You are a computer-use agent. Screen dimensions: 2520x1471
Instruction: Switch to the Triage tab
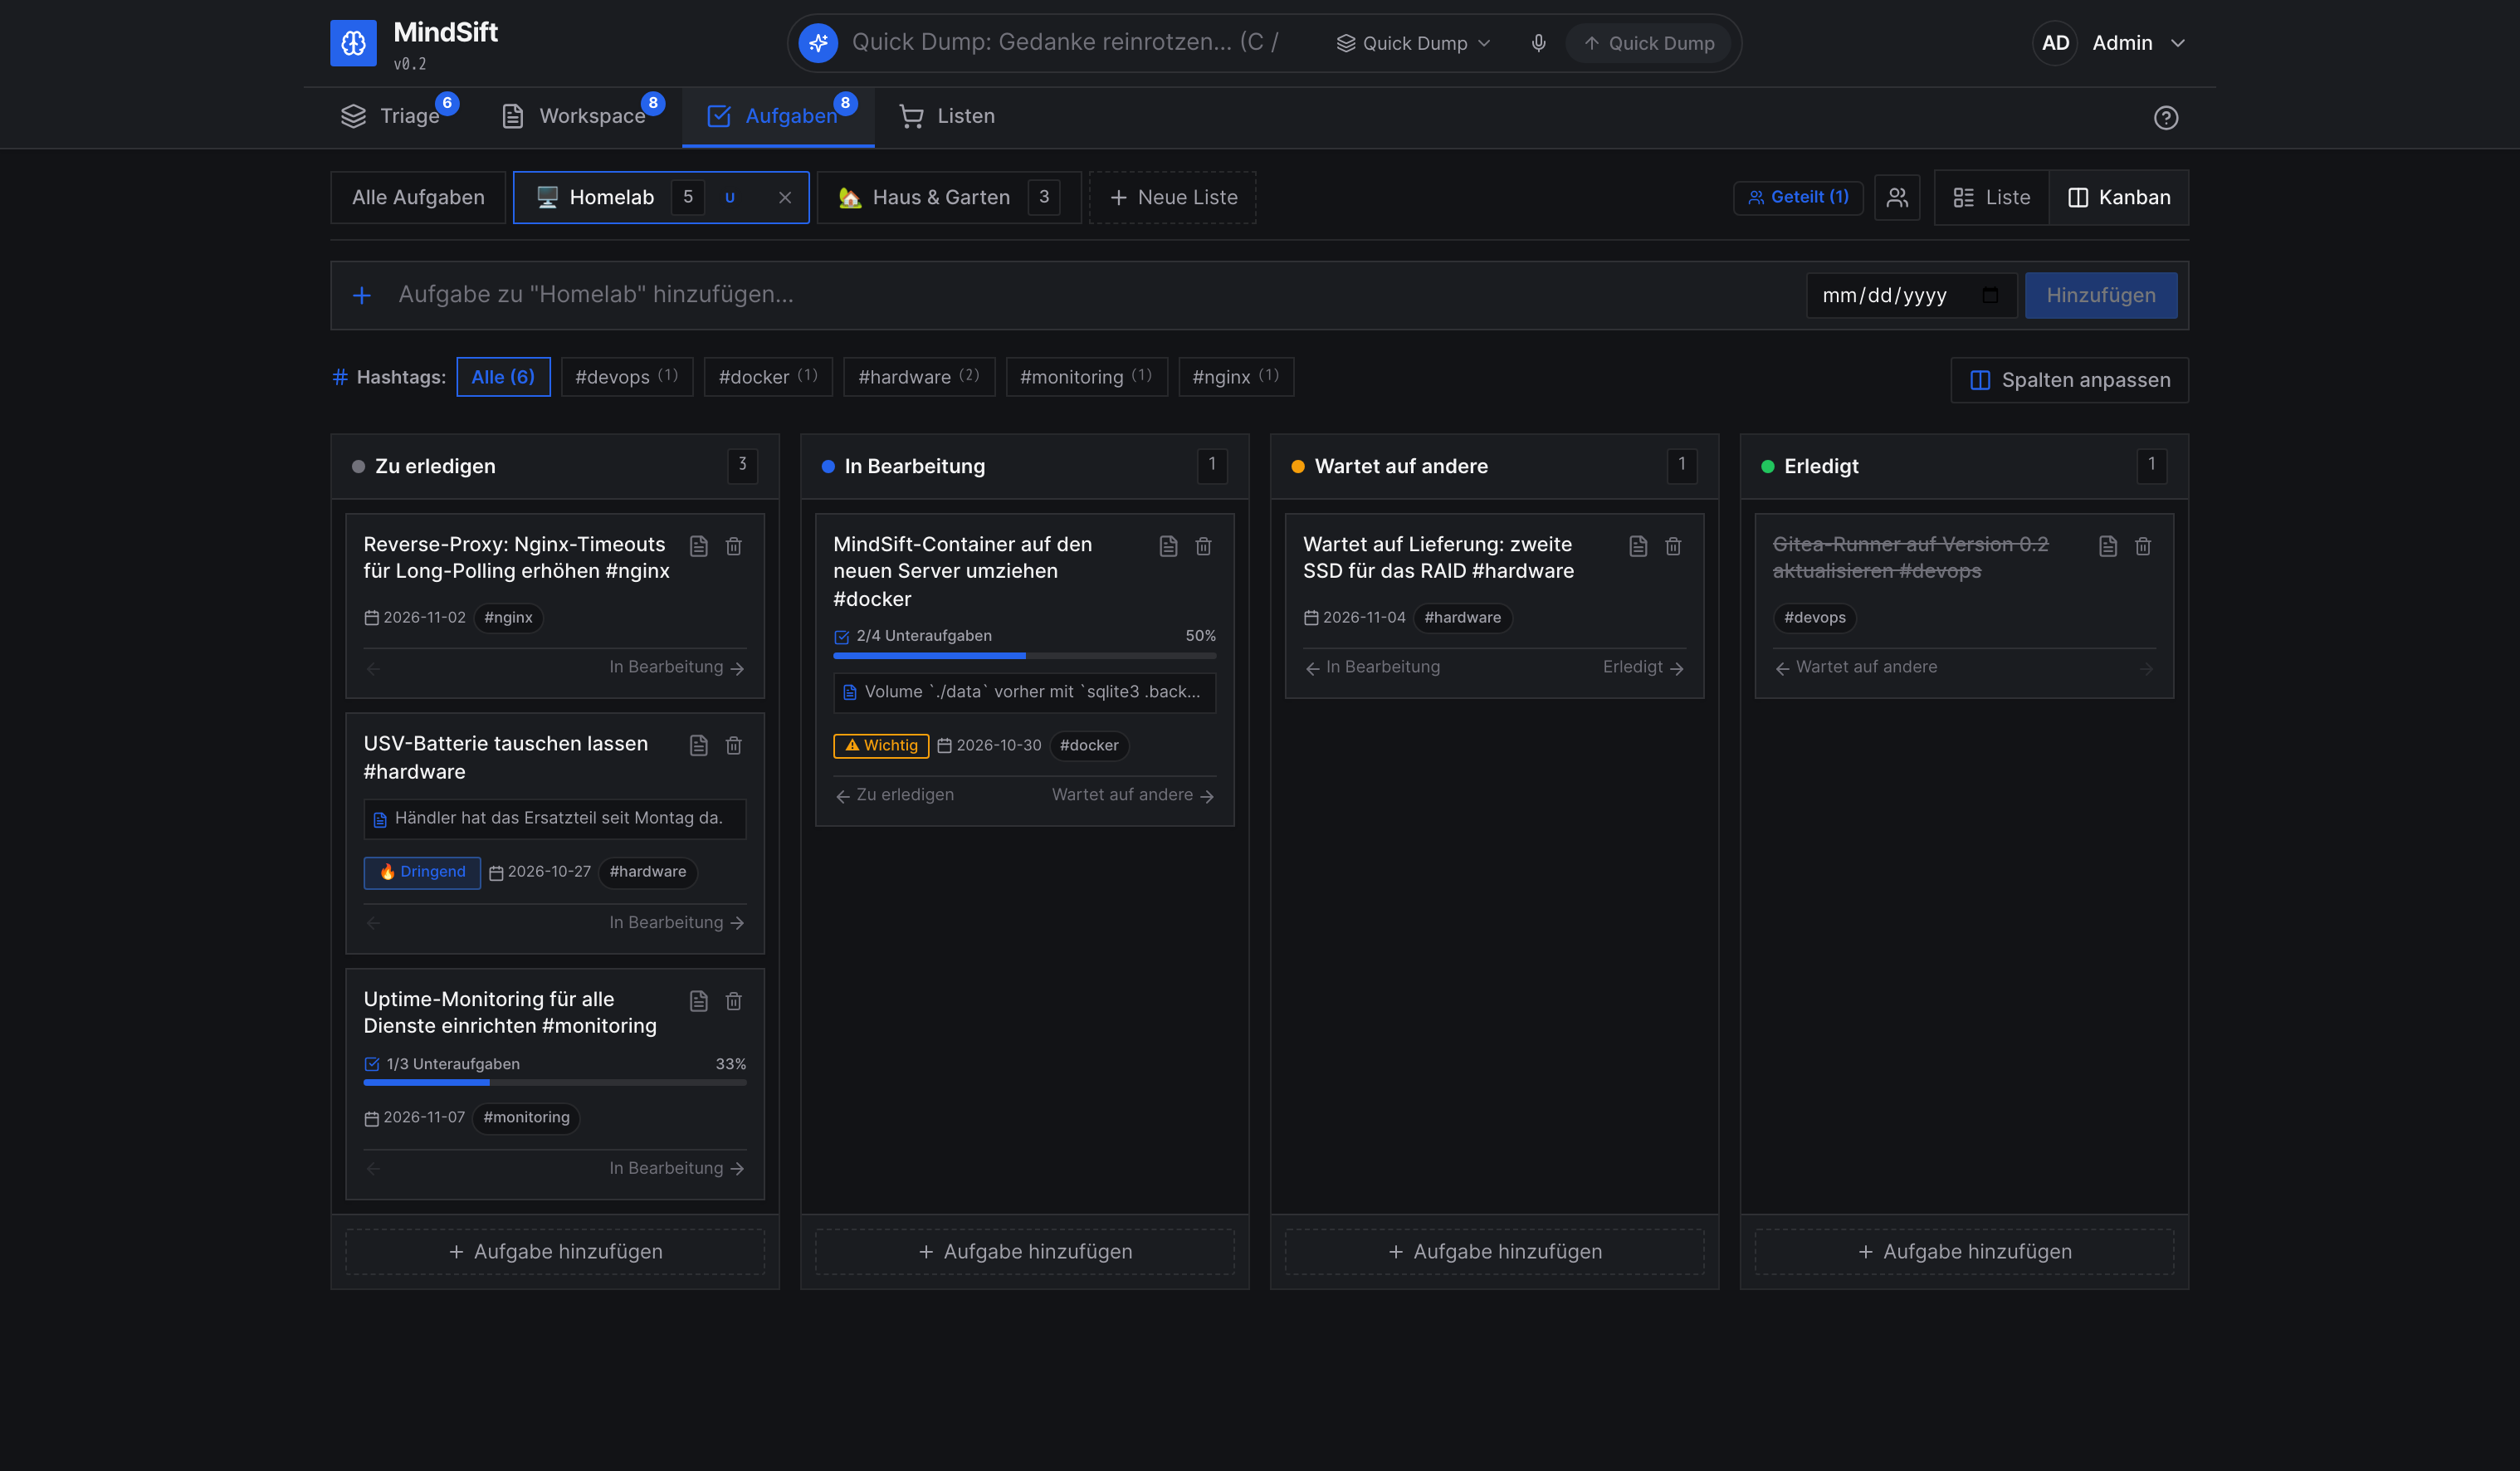pyautogui.click(x=396, y=117)
